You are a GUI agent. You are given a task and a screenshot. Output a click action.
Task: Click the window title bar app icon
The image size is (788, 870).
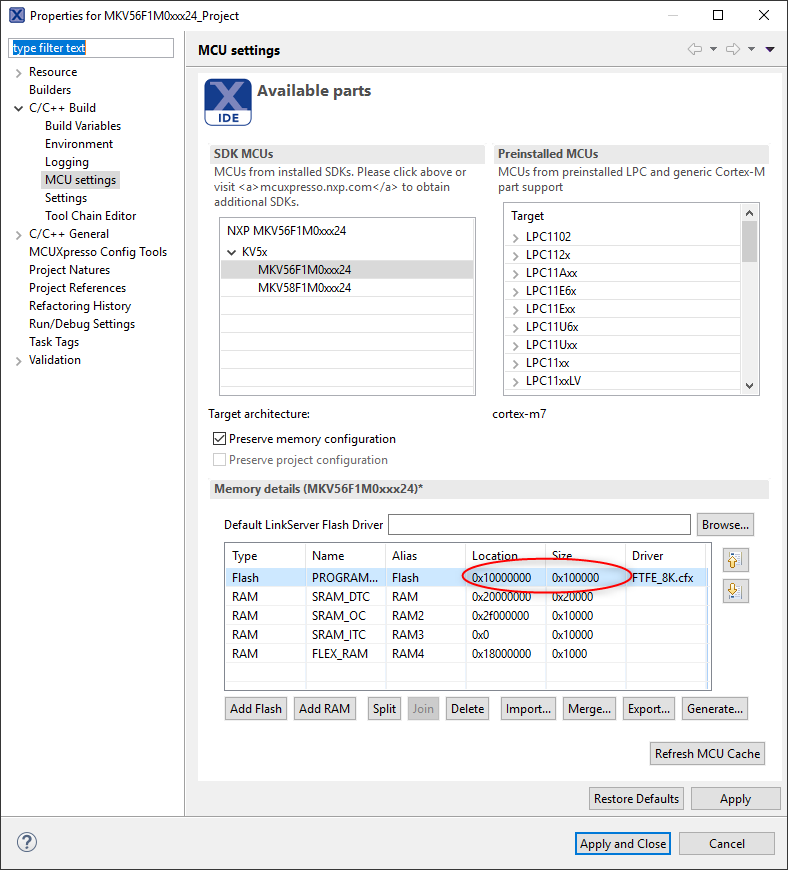[17, 15]
